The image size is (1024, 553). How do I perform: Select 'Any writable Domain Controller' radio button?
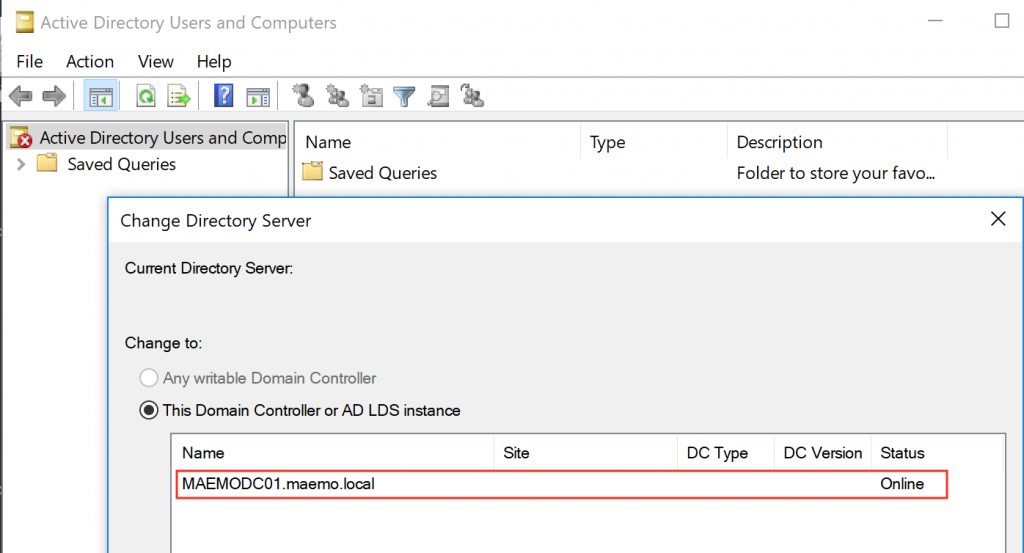point(149,378)
